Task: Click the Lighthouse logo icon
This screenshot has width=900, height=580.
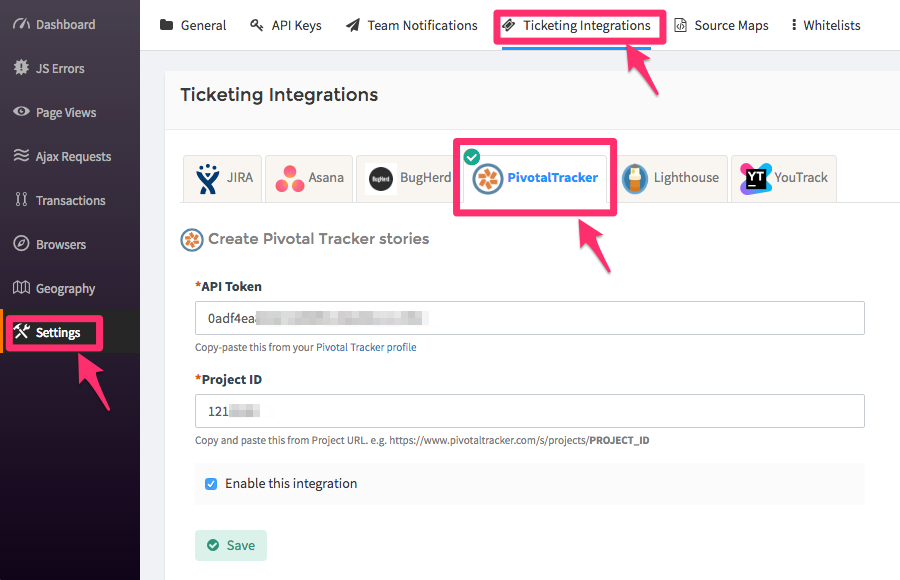Action: pyautogui.click(x=635, y=179)
